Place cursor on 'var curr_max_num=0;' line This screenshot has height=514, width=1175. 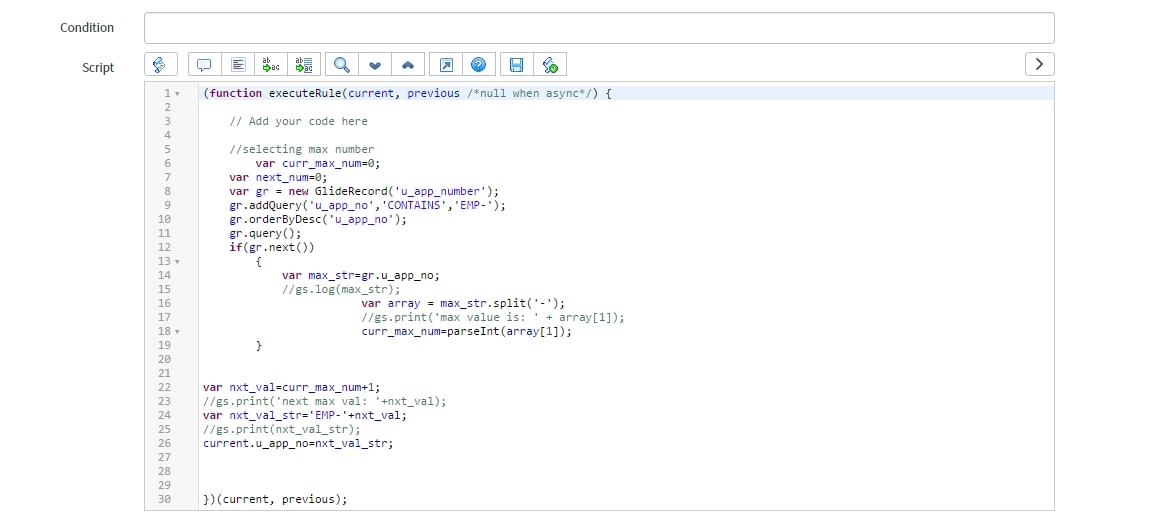tap(318, 163)
